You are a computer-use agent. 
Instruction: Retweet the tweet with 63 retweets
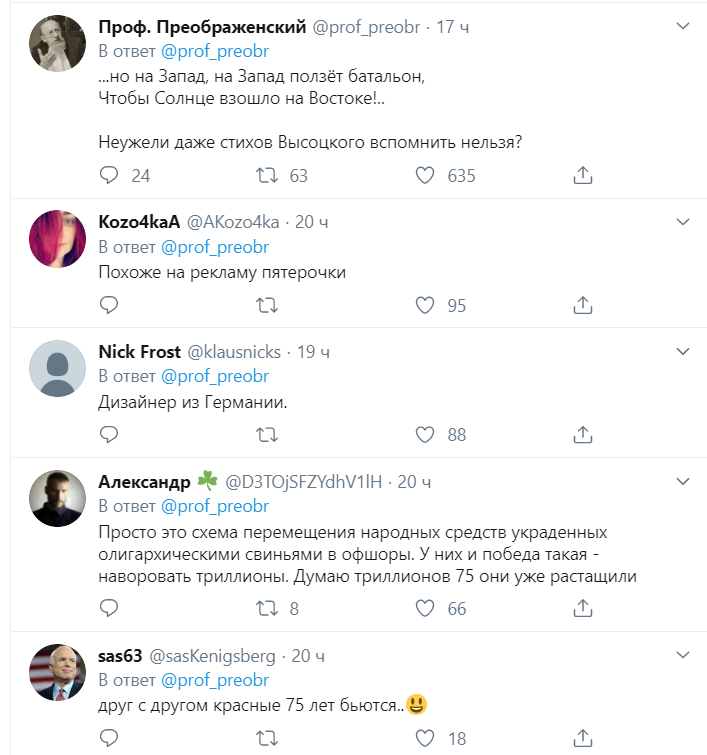(267, 176)
